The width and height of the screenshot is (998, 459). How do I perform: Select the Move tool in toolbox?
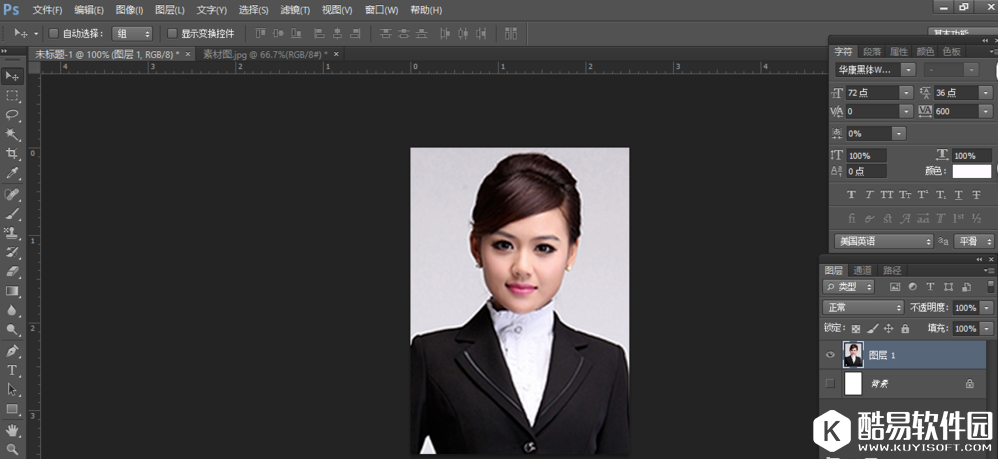[x=12, y=76]
